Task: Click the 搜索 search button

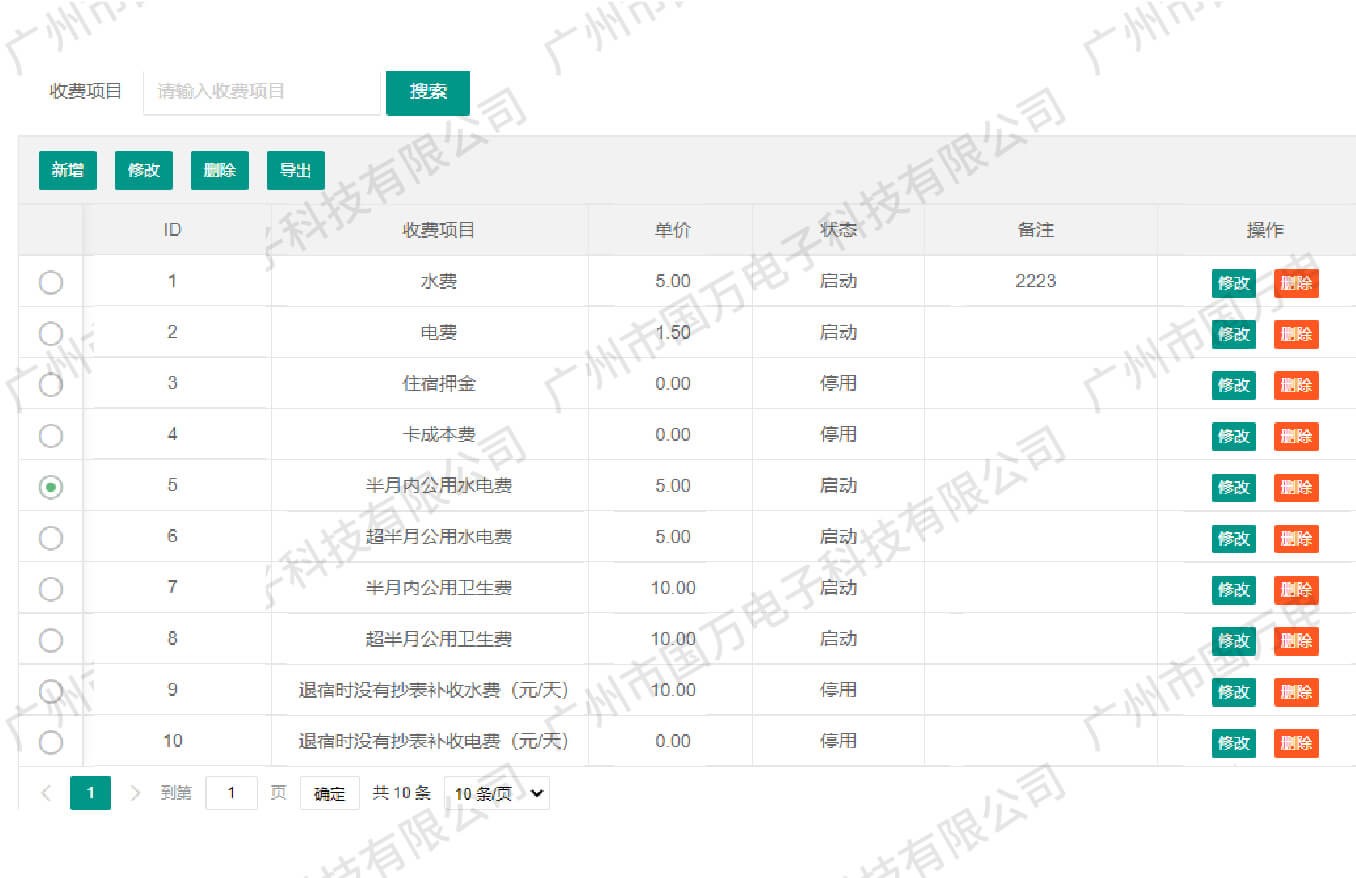Action: pos(427,92)
